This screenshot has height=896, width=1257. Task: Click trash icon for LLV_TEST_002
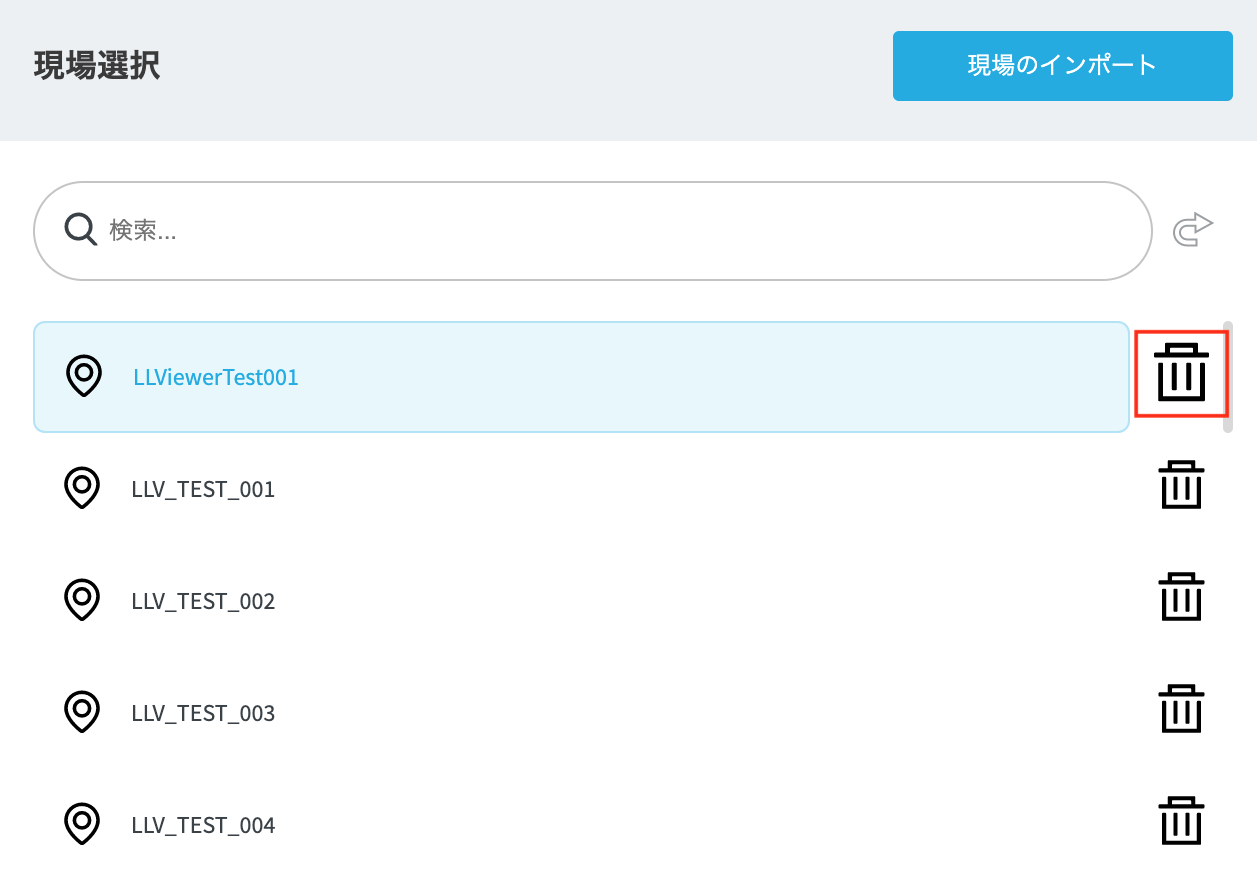click(1181, 598)
